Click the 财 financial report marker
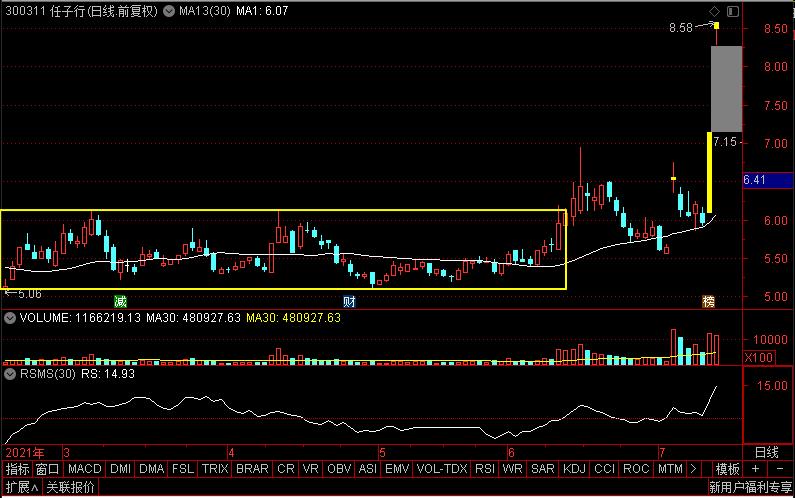 (x=349, y=302)
